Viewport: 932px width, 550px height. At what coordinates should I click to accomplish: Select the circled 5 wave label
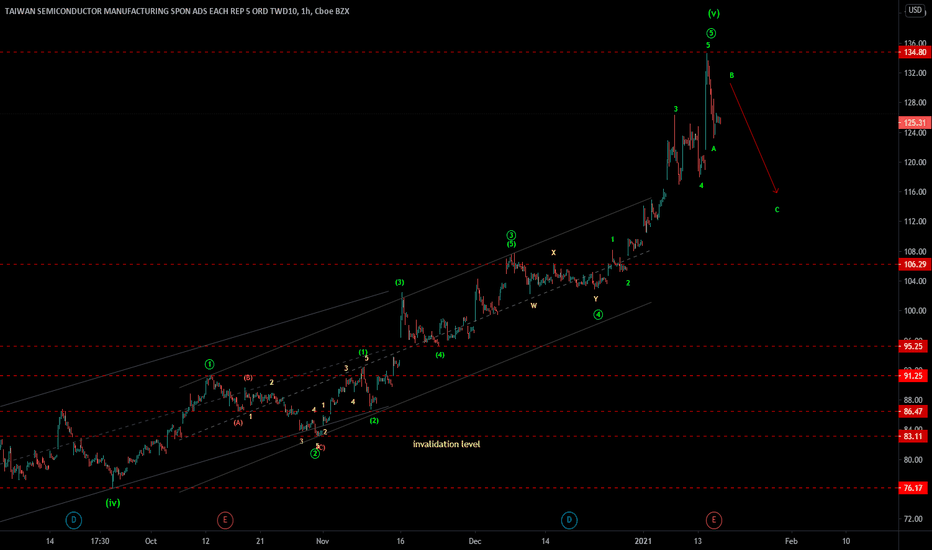pyautogui.click(x=711, y=33)
